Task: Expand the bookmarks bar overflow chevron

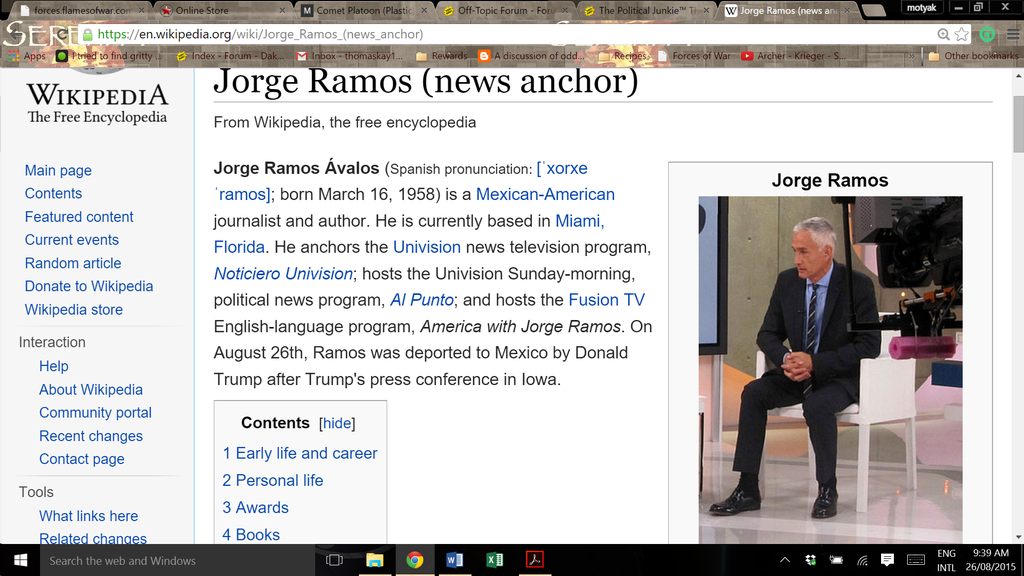Action: pyautogui.click(x=912, y=56)
